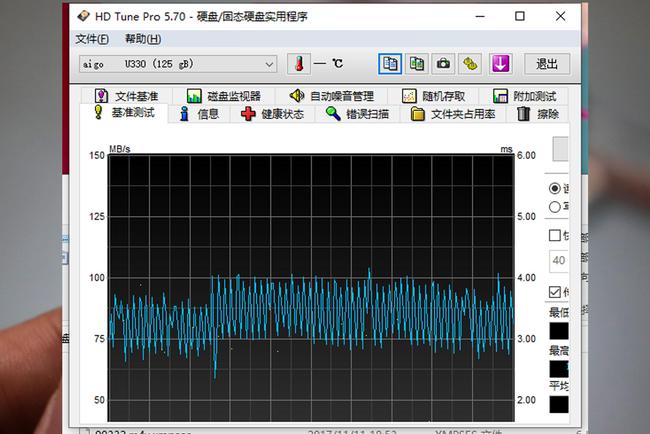Open the options gears icon
Image resolution: width=650 pixels, height=434 pixels.
point(470,64)
